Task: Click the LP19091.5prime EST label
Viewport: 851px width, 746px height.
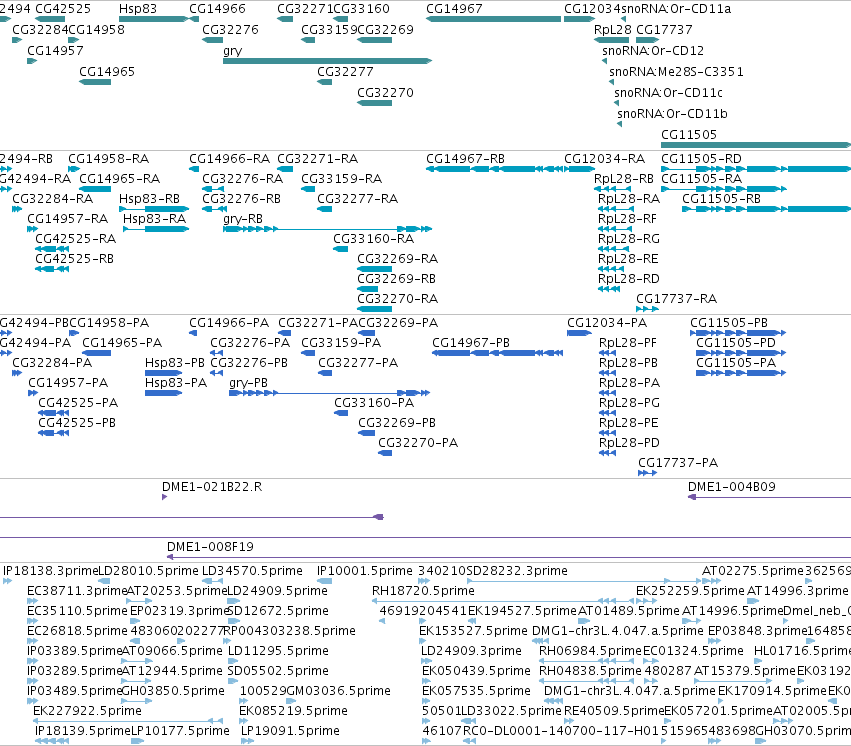Action: point(290,731)
